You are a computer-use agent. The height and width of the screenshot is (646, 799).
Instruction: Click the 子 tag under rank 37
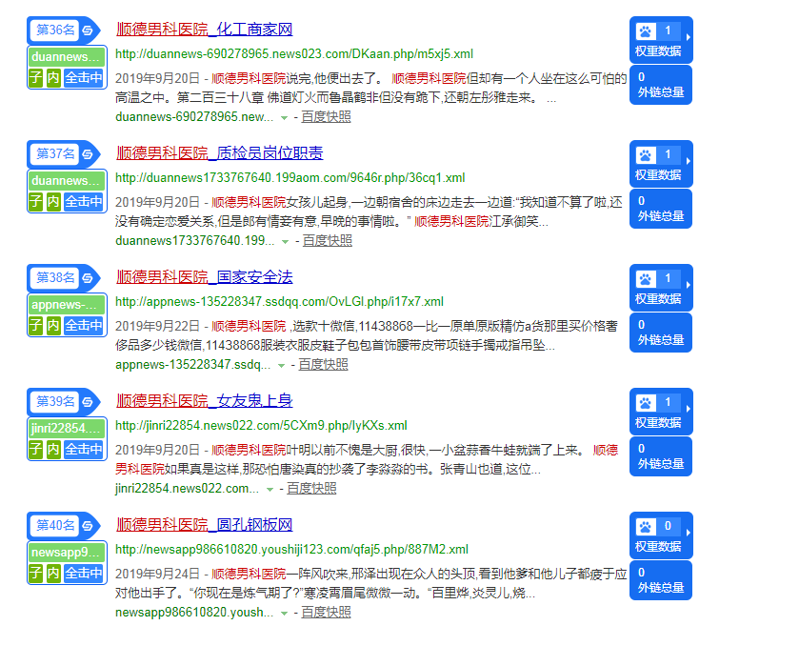click(x=36, y=202)
